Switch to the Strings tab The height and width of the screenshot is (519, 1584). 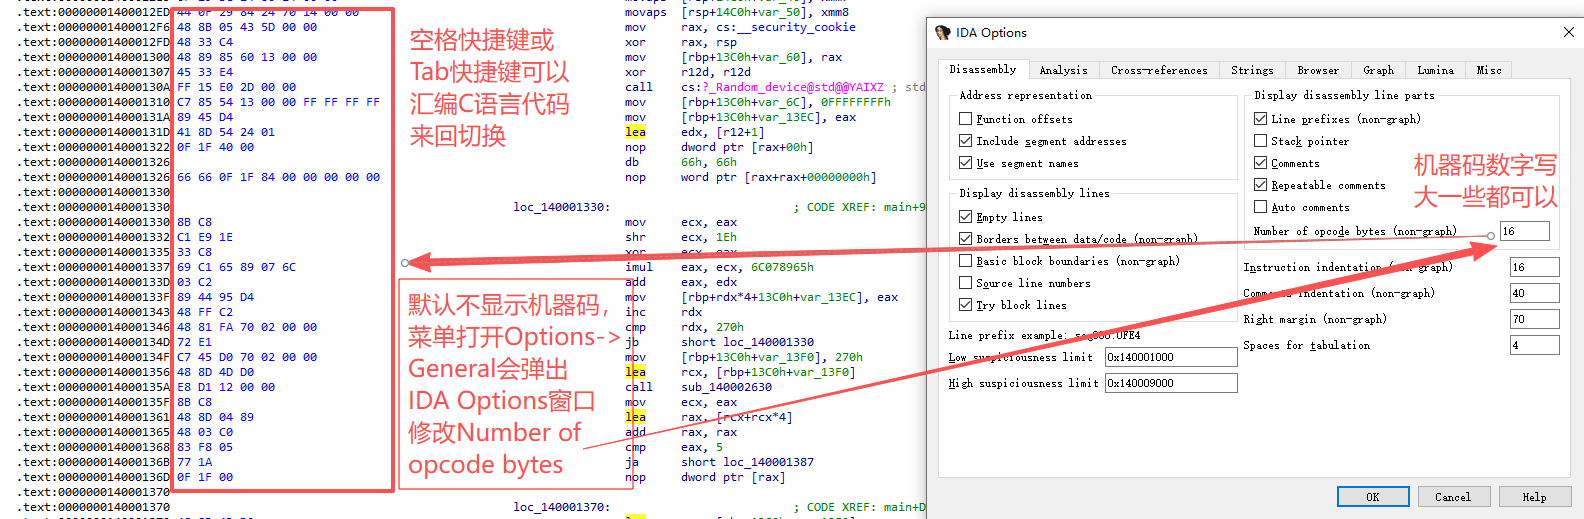point(1252,70)
